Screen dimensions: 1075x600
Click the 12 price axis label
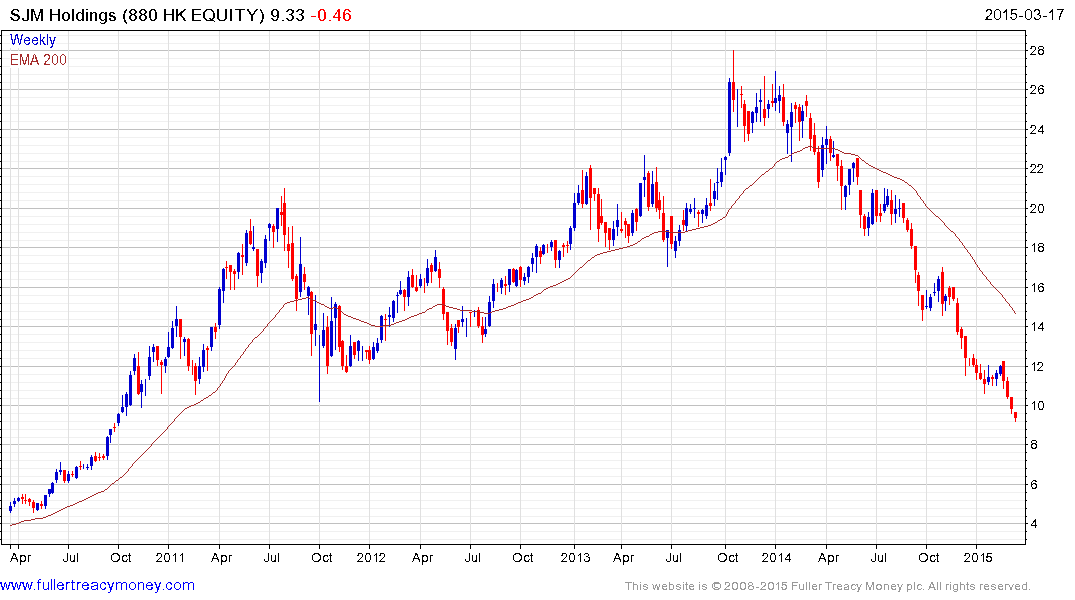pos(1037,366)
